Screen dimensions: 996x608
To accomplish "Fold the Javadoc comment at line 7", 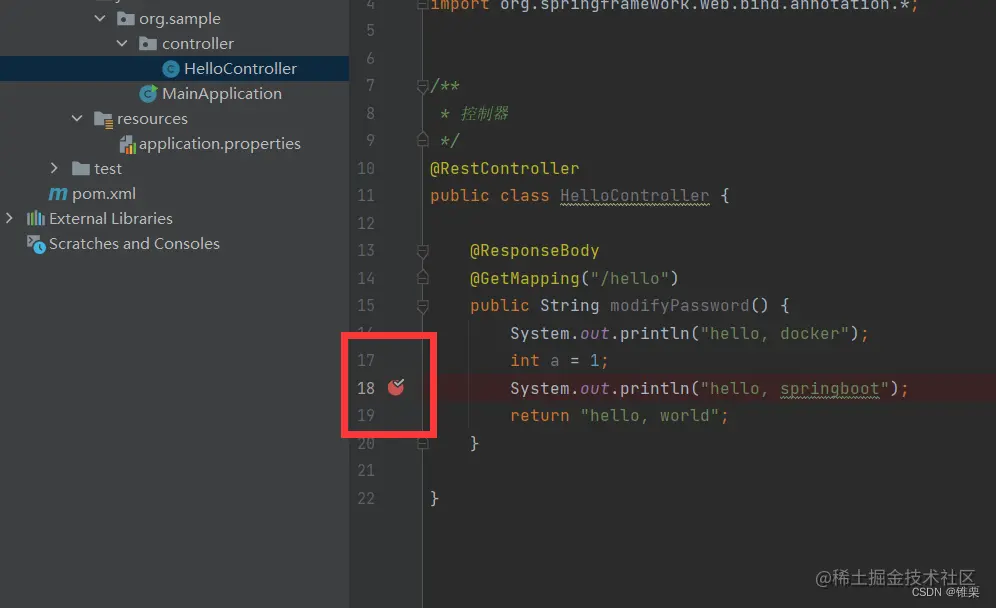I will tap(422, 86).
